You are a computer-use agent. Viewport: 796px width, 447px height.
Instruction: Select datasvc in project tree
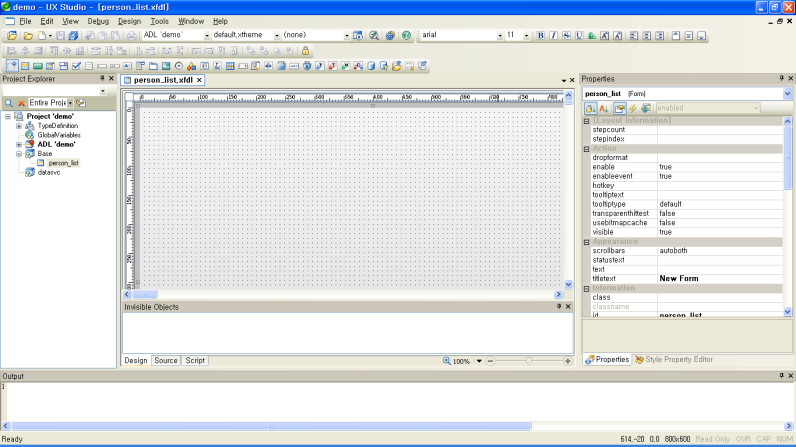(49, 173)
